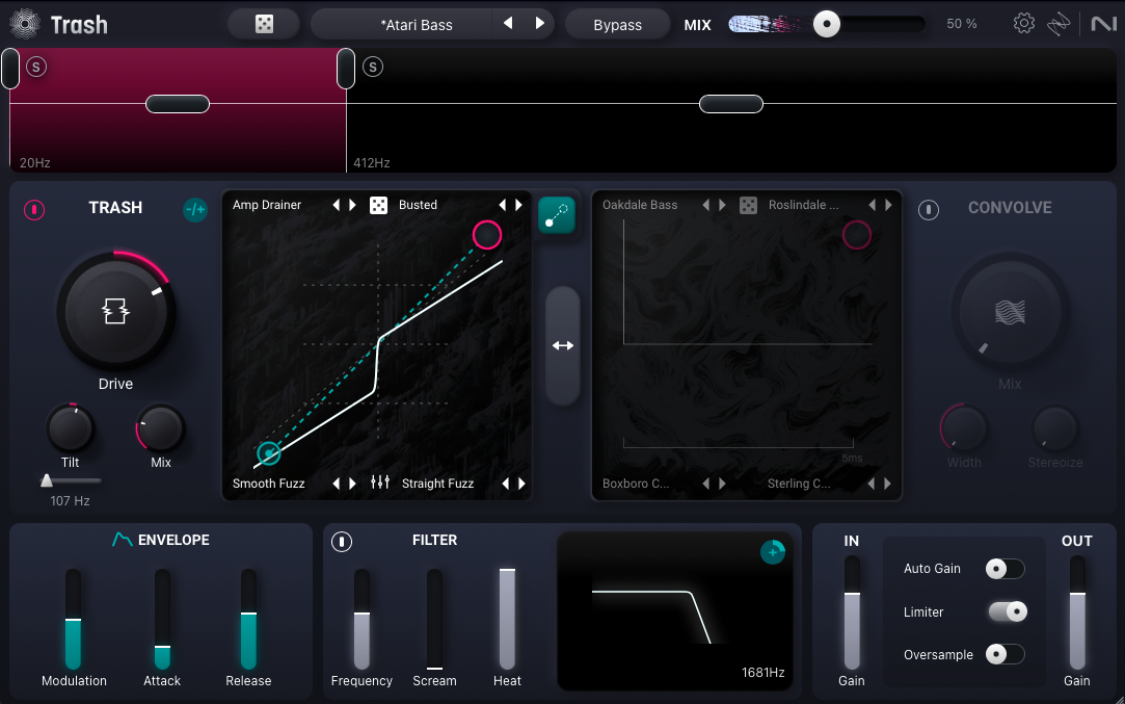Click the Trash module power icon
1125x704 pixels.
pos(34,210)
